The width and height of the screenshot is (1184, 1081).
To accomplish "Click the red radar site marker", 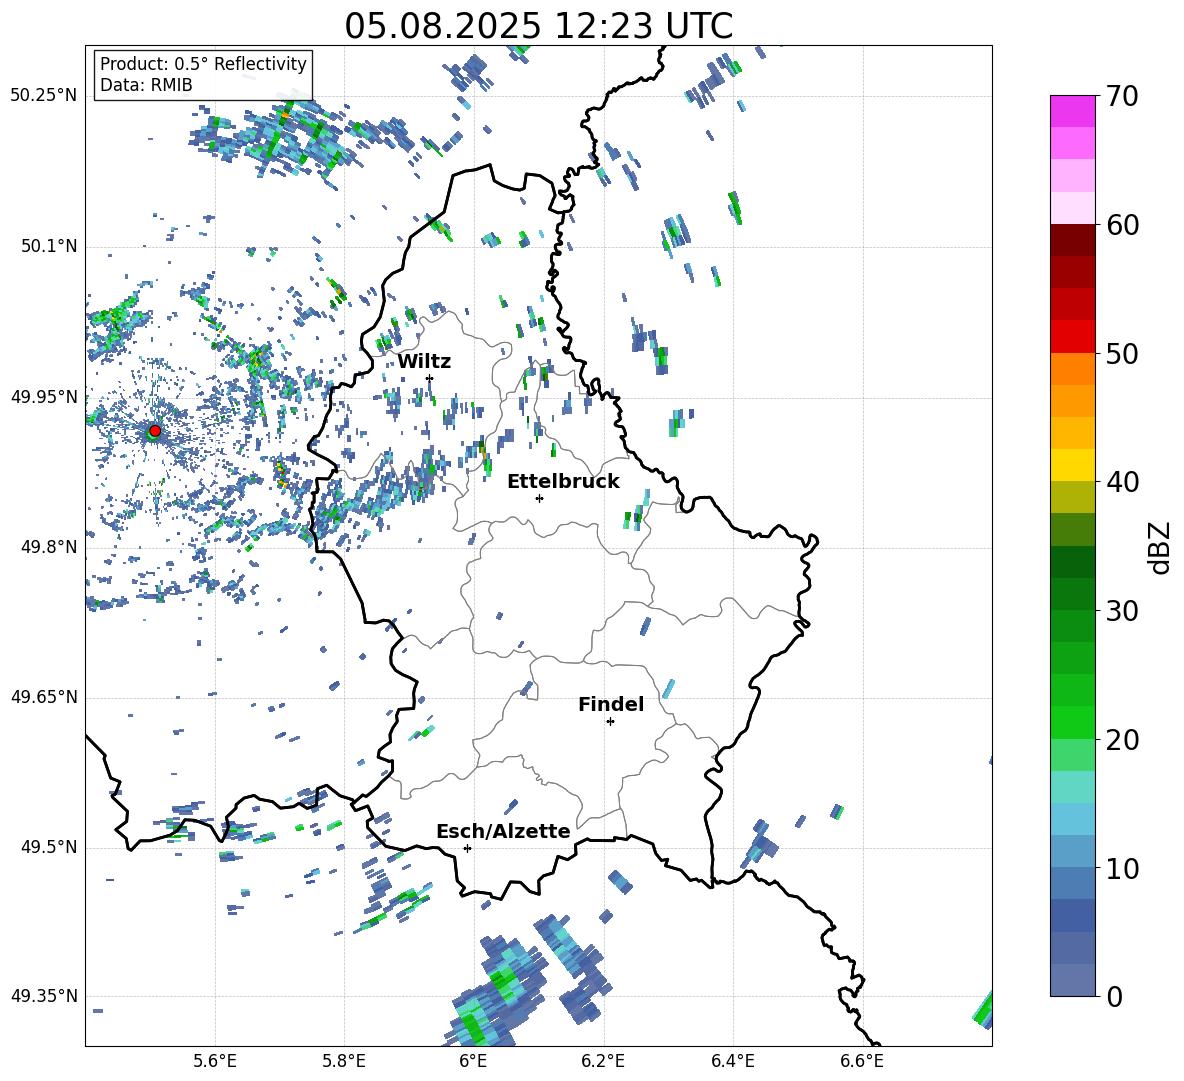I will [x=155, y=431].
